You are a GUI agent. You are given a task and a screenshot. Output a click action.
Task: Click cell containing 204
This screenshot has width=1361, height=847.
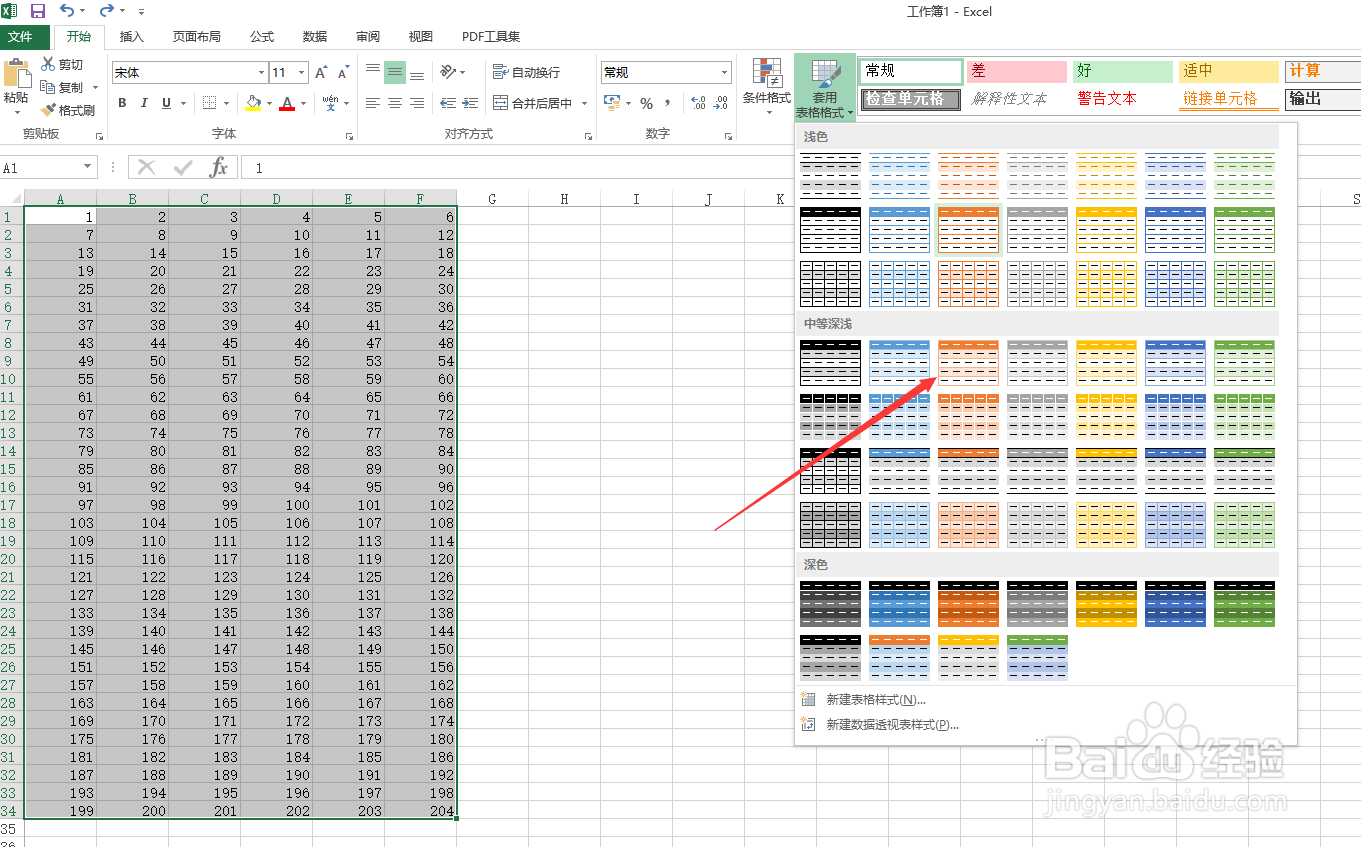420,811
